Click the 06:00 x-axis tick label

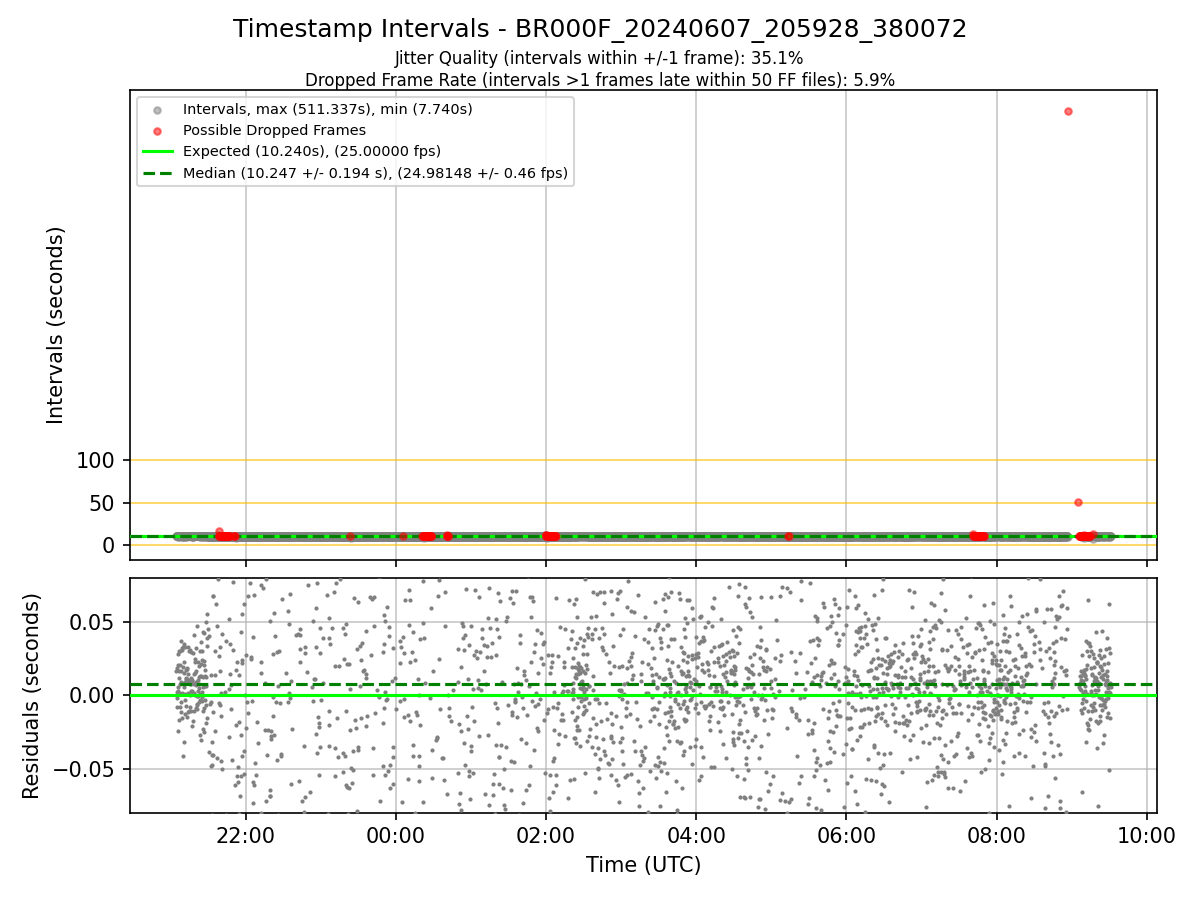click(x=846, y=836)
